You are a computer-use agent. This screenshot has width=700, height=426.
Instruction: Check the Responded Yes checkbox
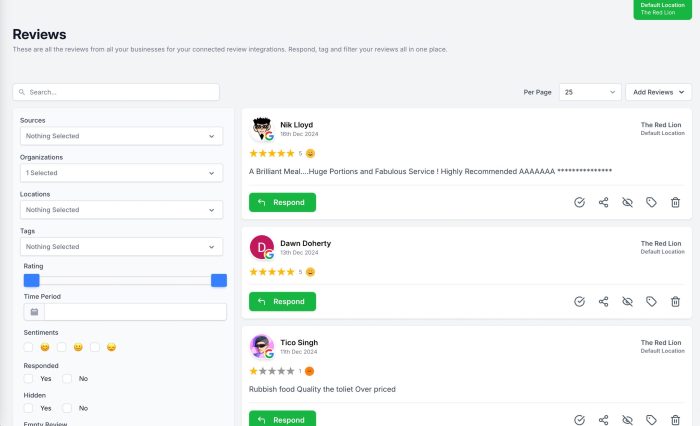pos(29,379)
